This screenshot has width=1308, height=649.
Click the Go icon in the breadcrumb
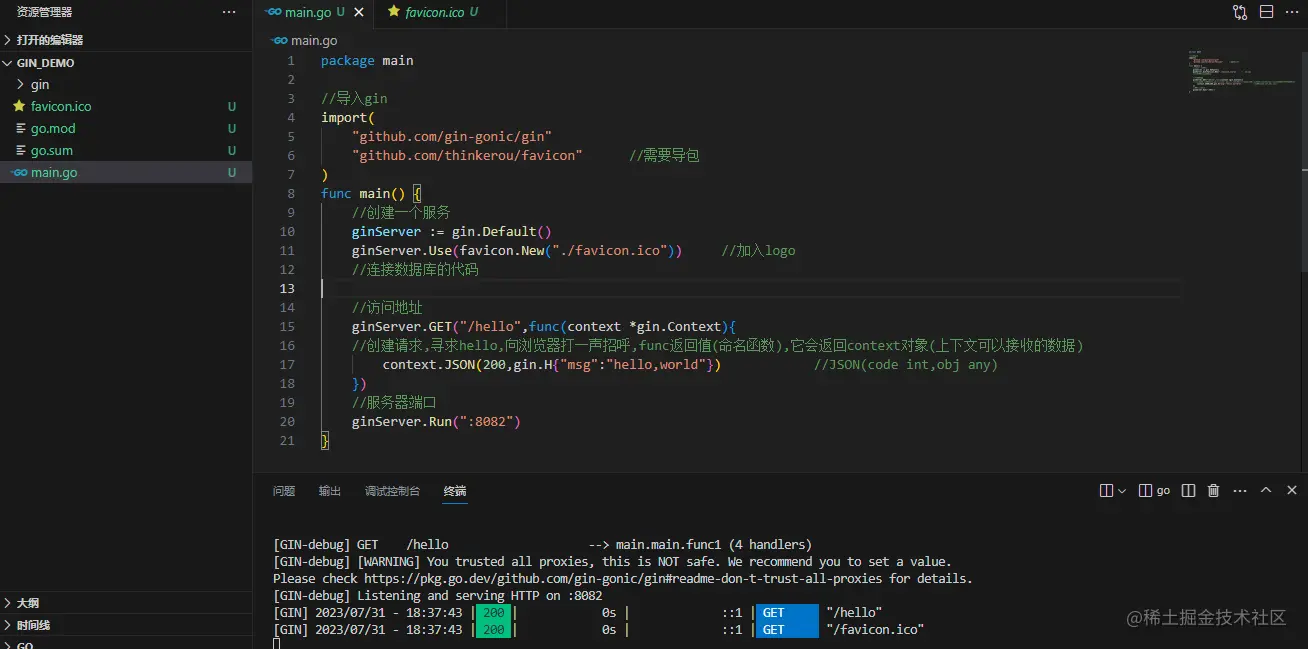[x=279, y=41]
